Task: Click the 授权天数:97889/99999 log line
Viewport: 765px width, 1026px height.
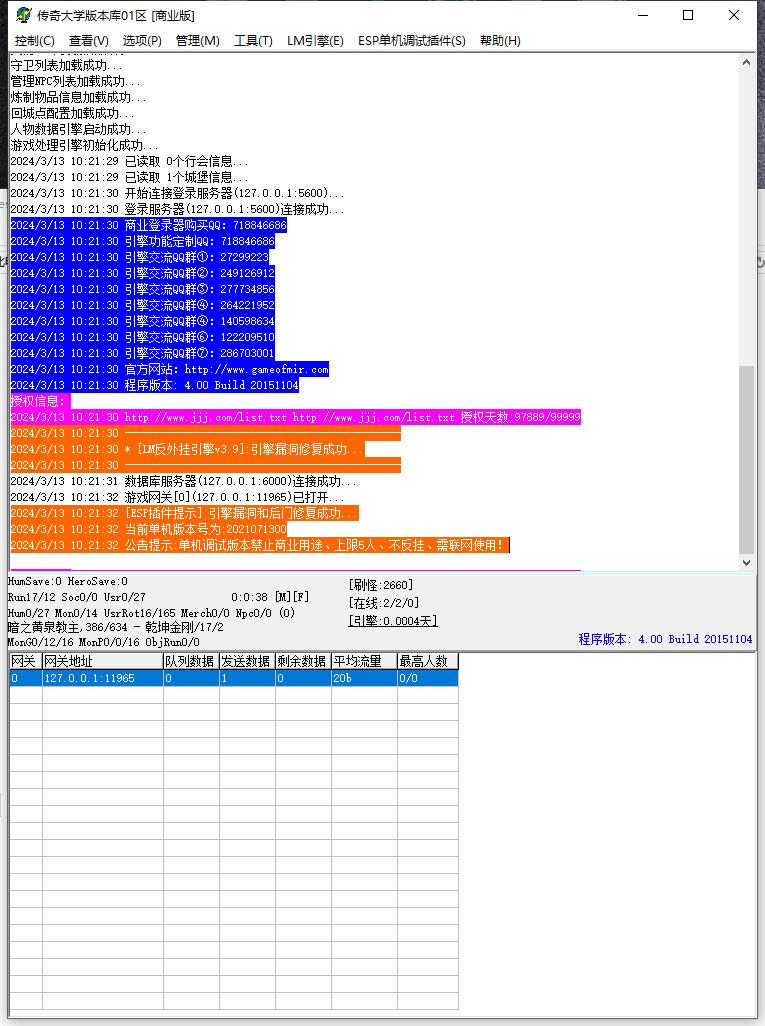Action: 296,417
